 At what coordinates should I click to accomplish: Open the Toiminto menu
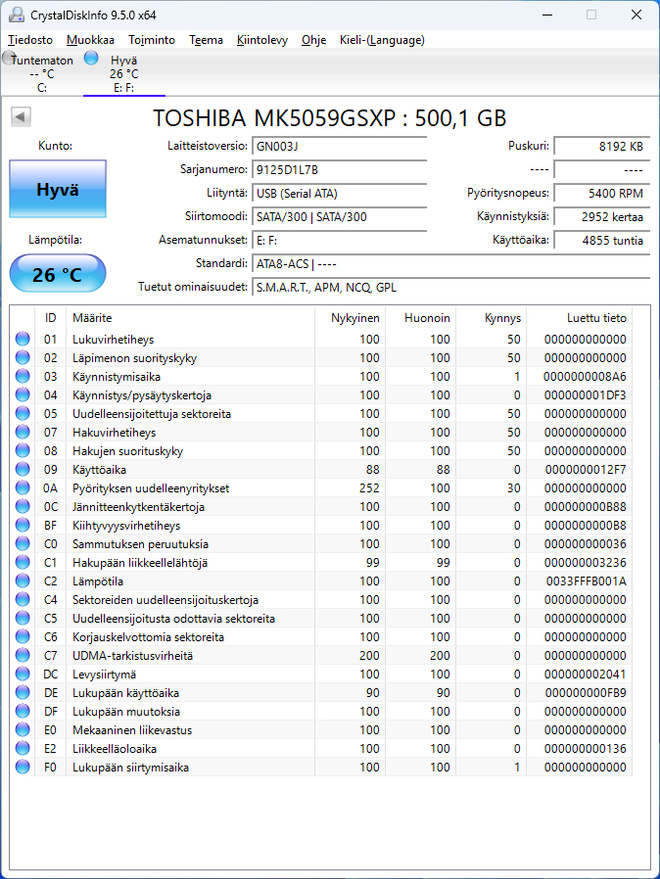click(151, 40)
